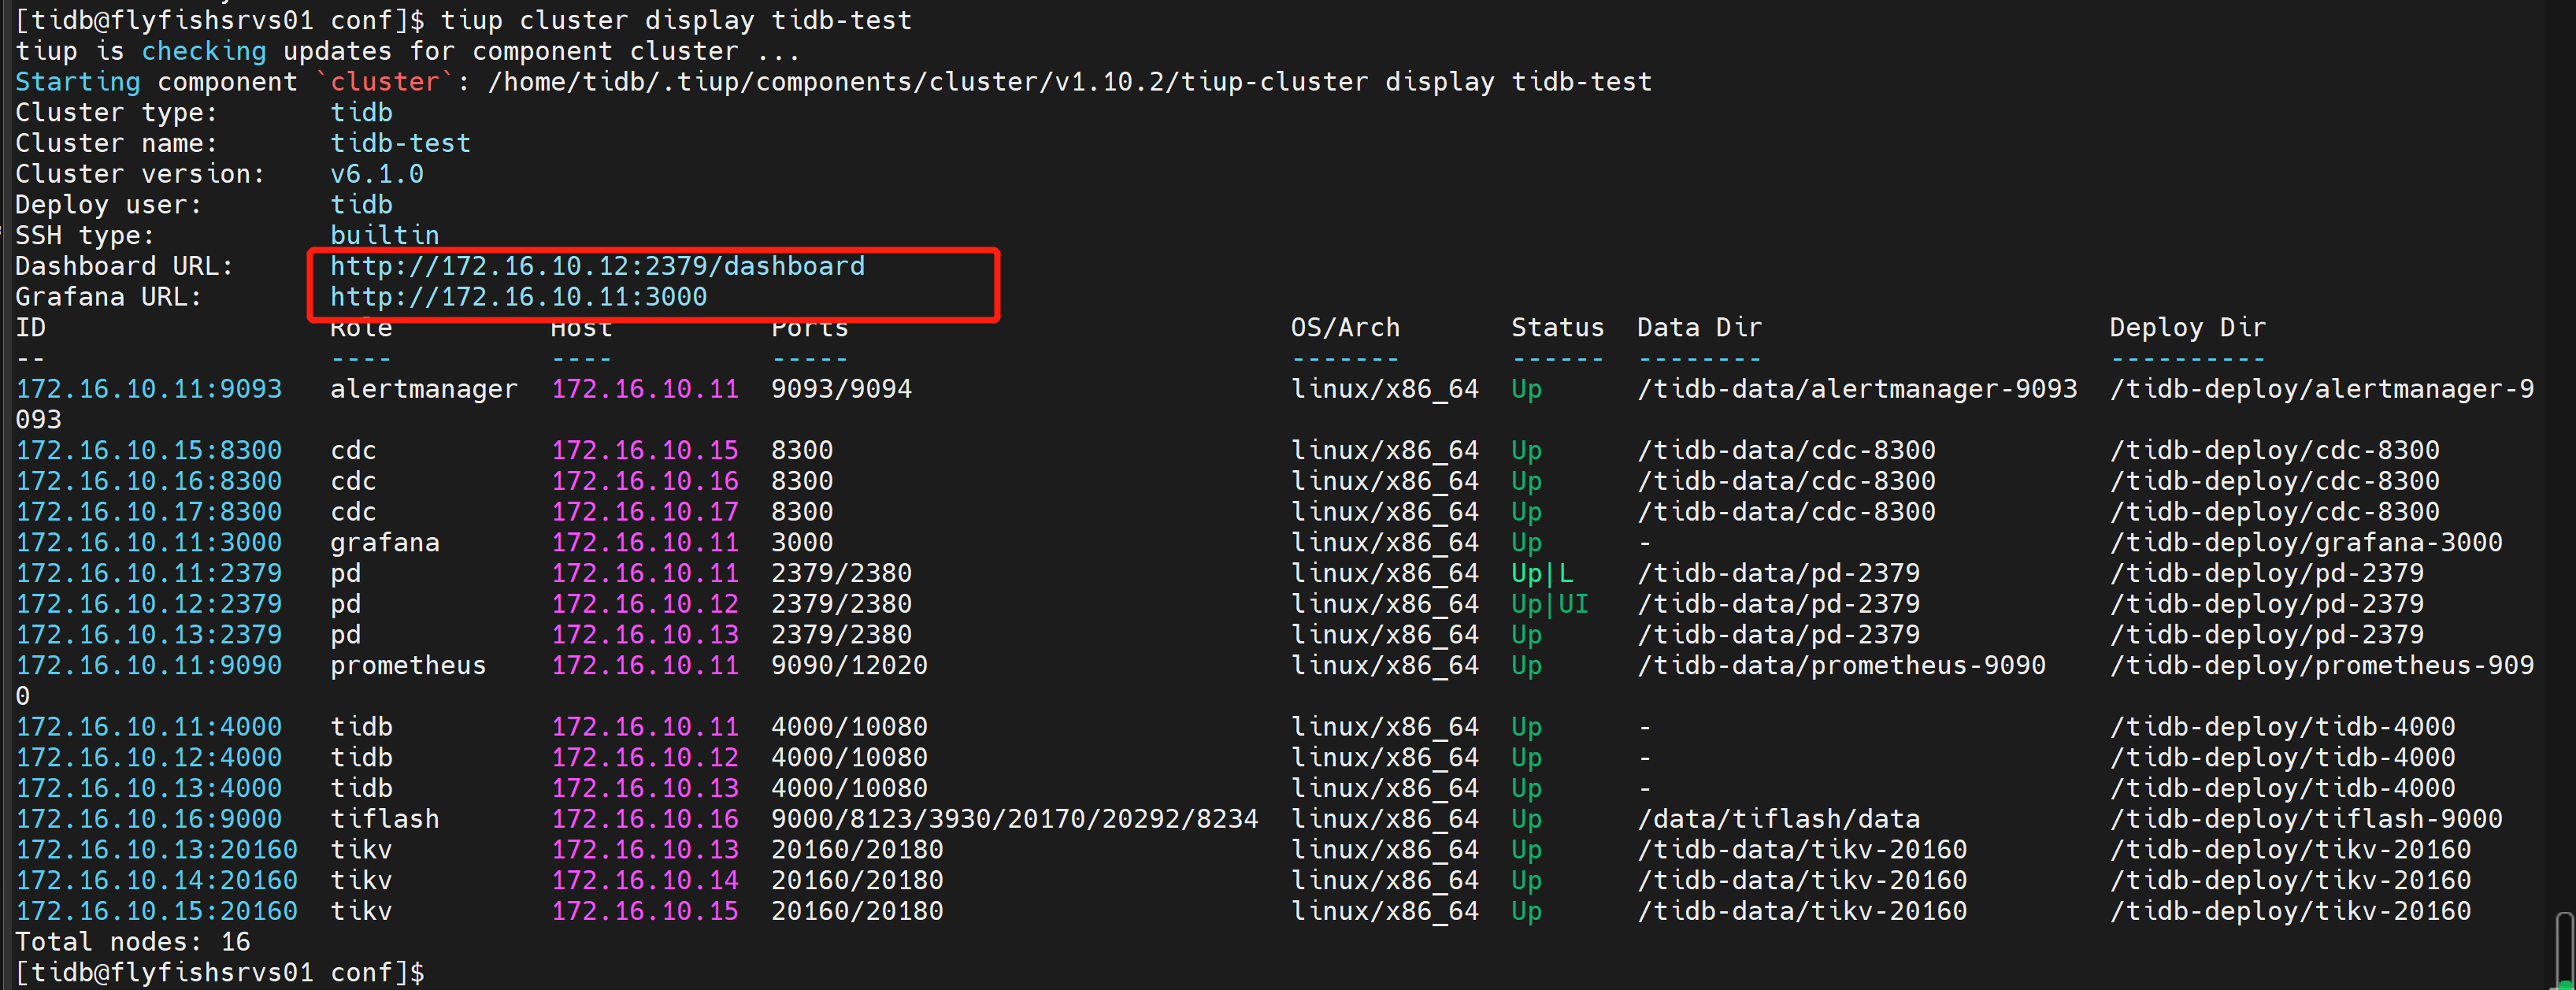This screenshot has height=990, width=2576.
Task: Click ID 172.16.10.15:20160 tikv row
Action: click(157, 912)
